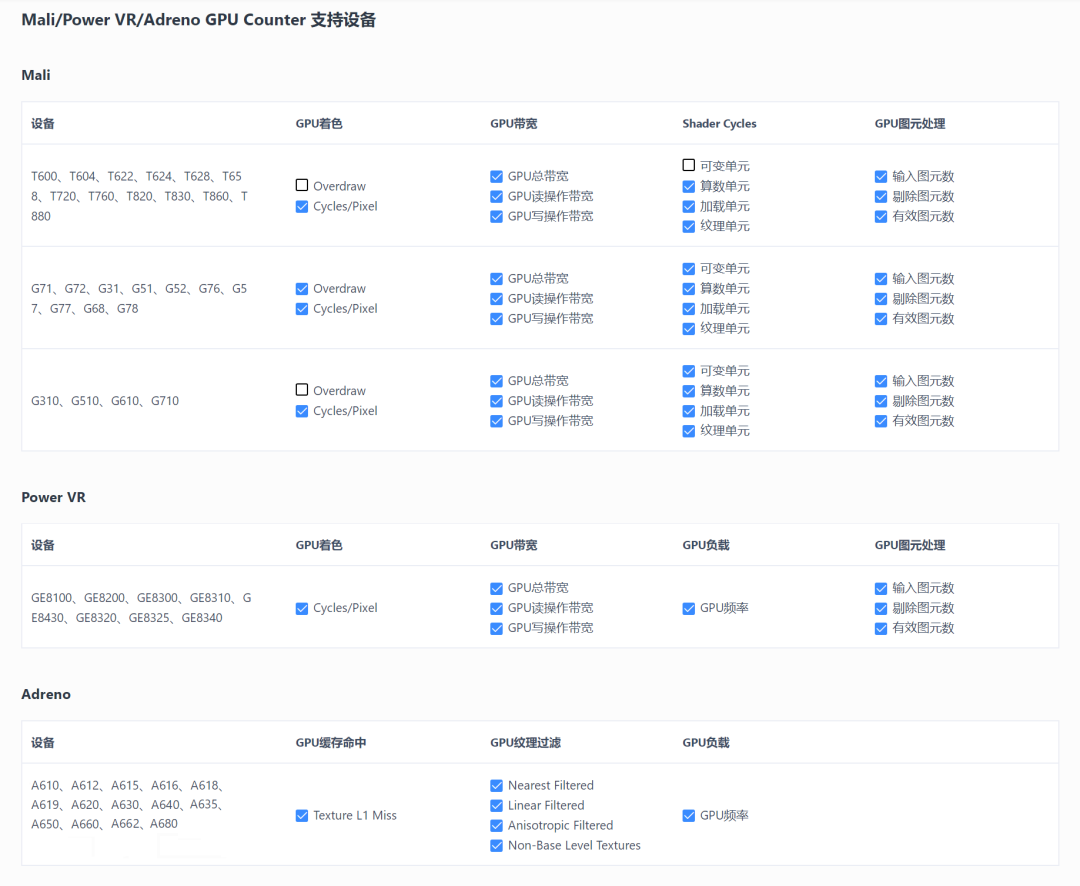Viewport: 1080px width, 886px height.
Task: Uncheck Overdraw in the G71 series row
Action: 301,288
